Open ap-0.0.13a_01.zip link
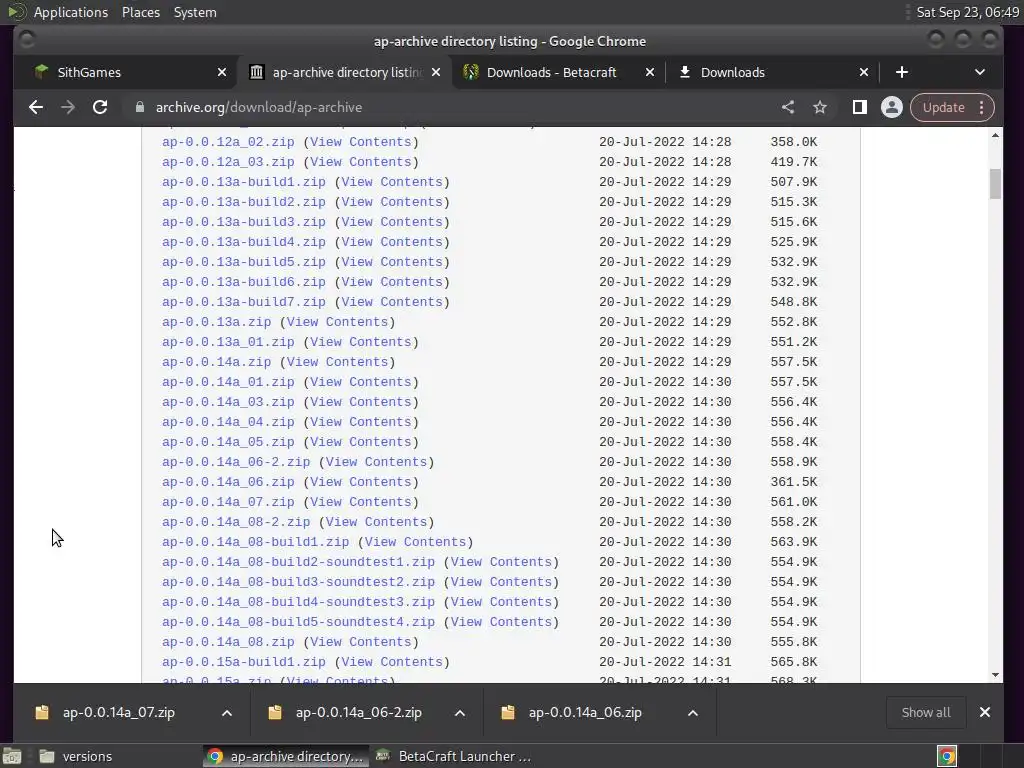The width and height of the screenshot is (1024, 768). click(x=228, y=342)
